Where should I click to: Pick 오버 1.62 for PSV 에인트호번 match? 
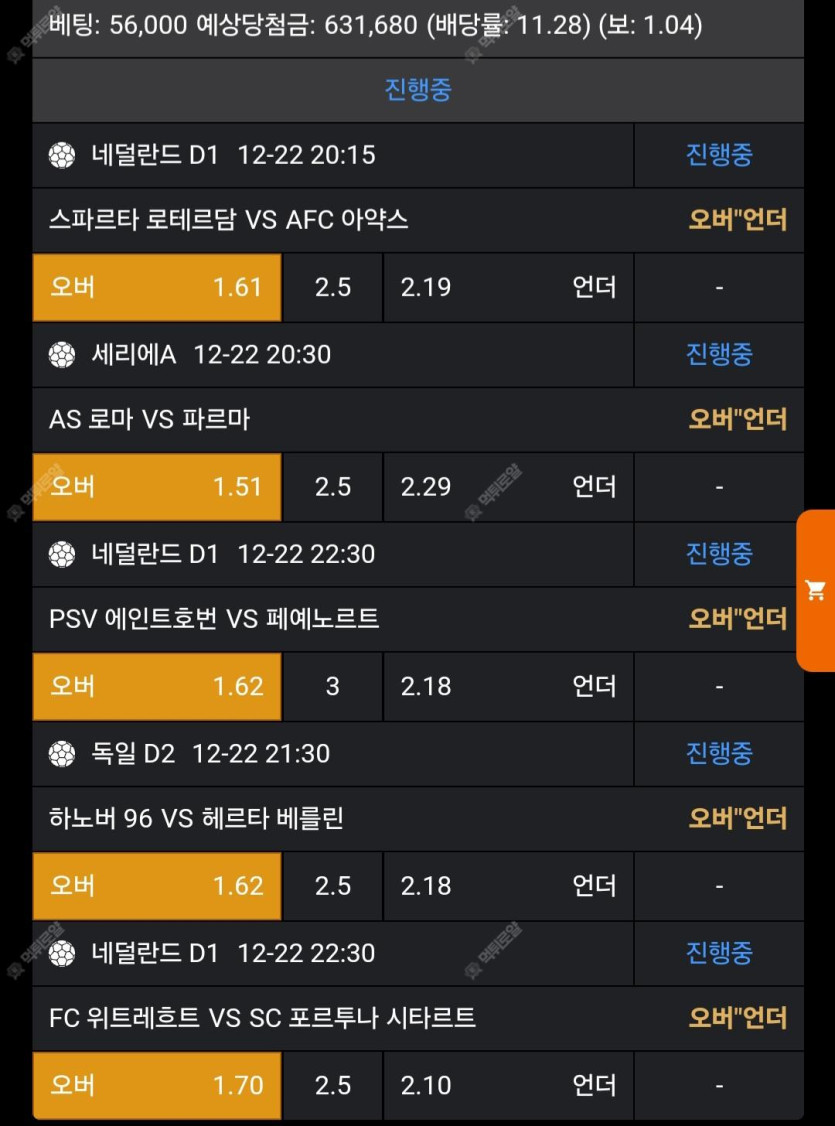click(157, 686)
